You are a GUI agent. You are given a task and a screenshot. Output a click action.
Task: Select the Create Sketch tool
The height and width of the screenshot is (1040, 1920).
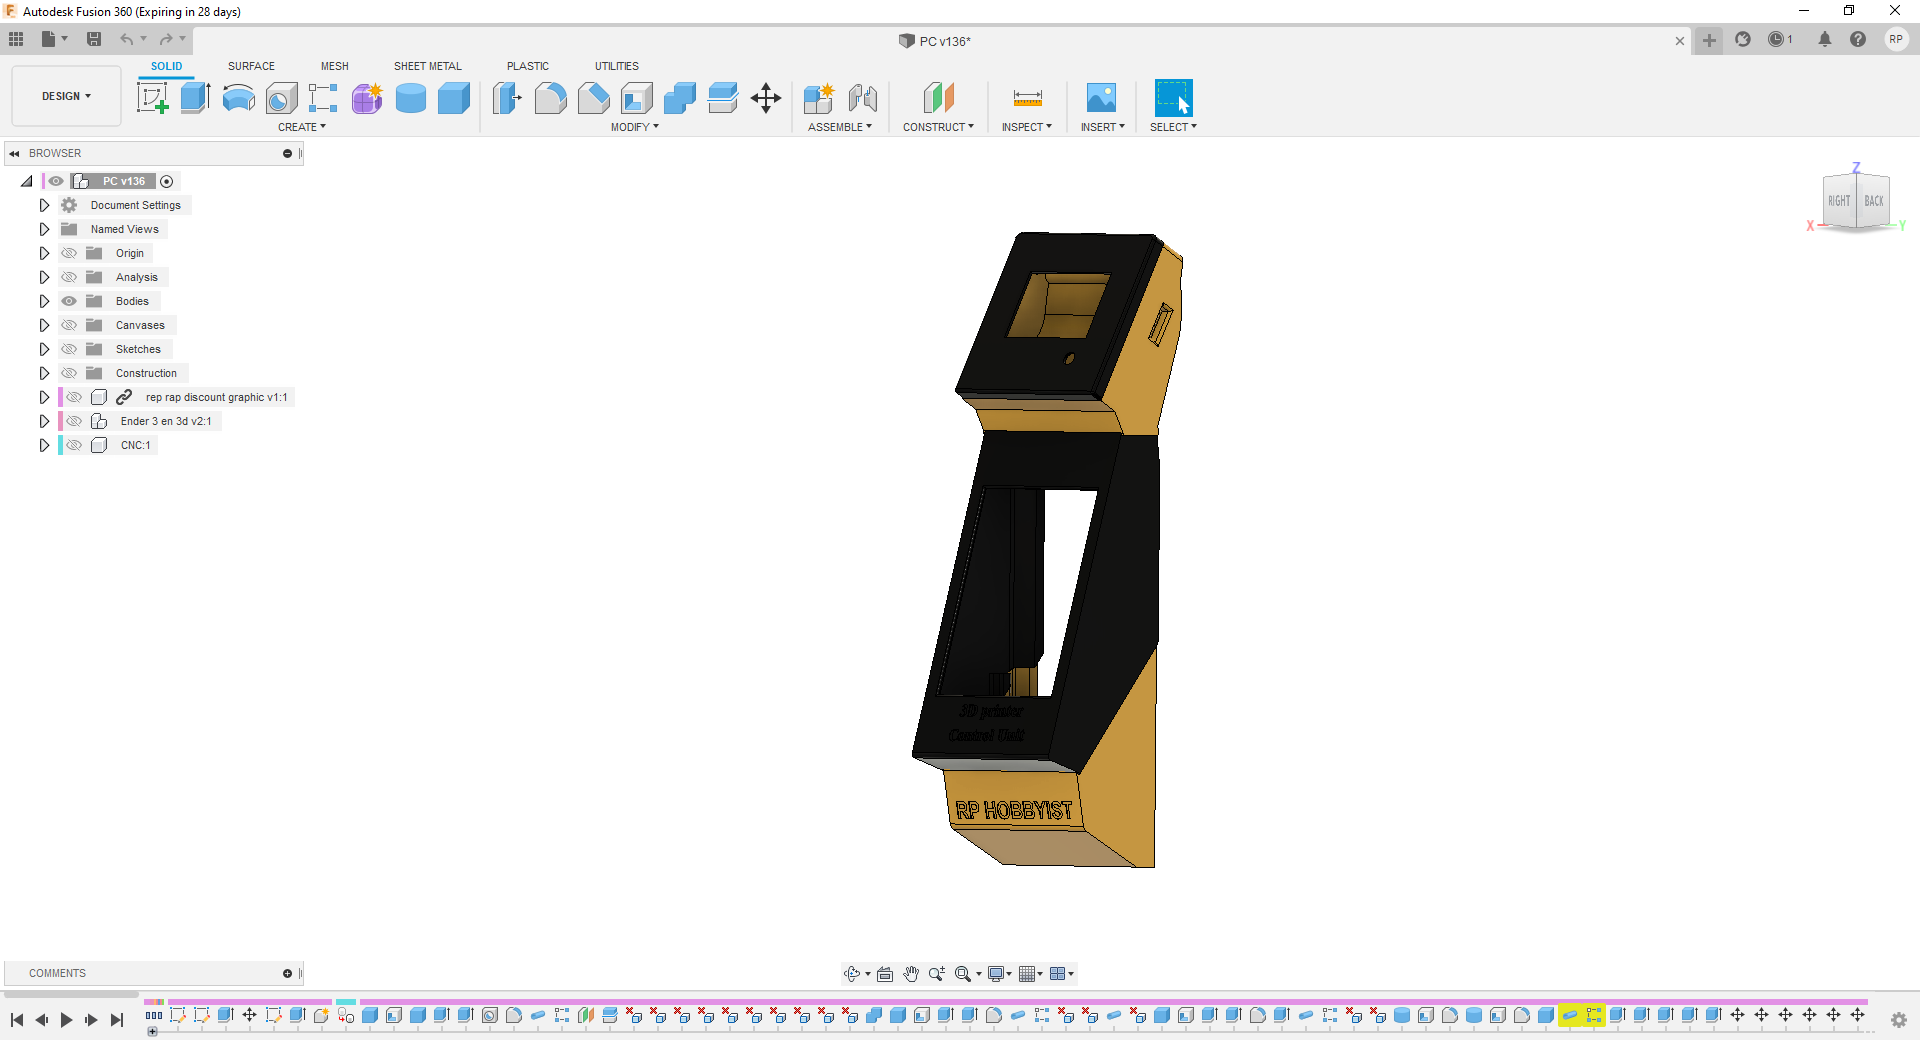coord(152,98)
